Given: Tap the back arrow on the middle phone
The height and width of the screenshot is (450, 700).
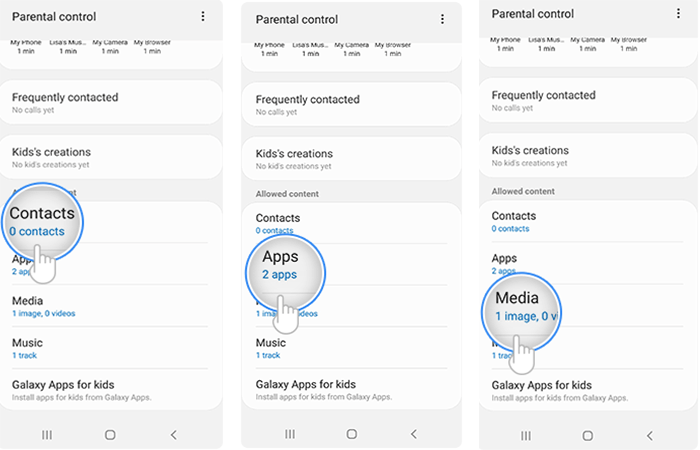Looking at the screenshot, I should pyautogui.click(x=414, y=433).
